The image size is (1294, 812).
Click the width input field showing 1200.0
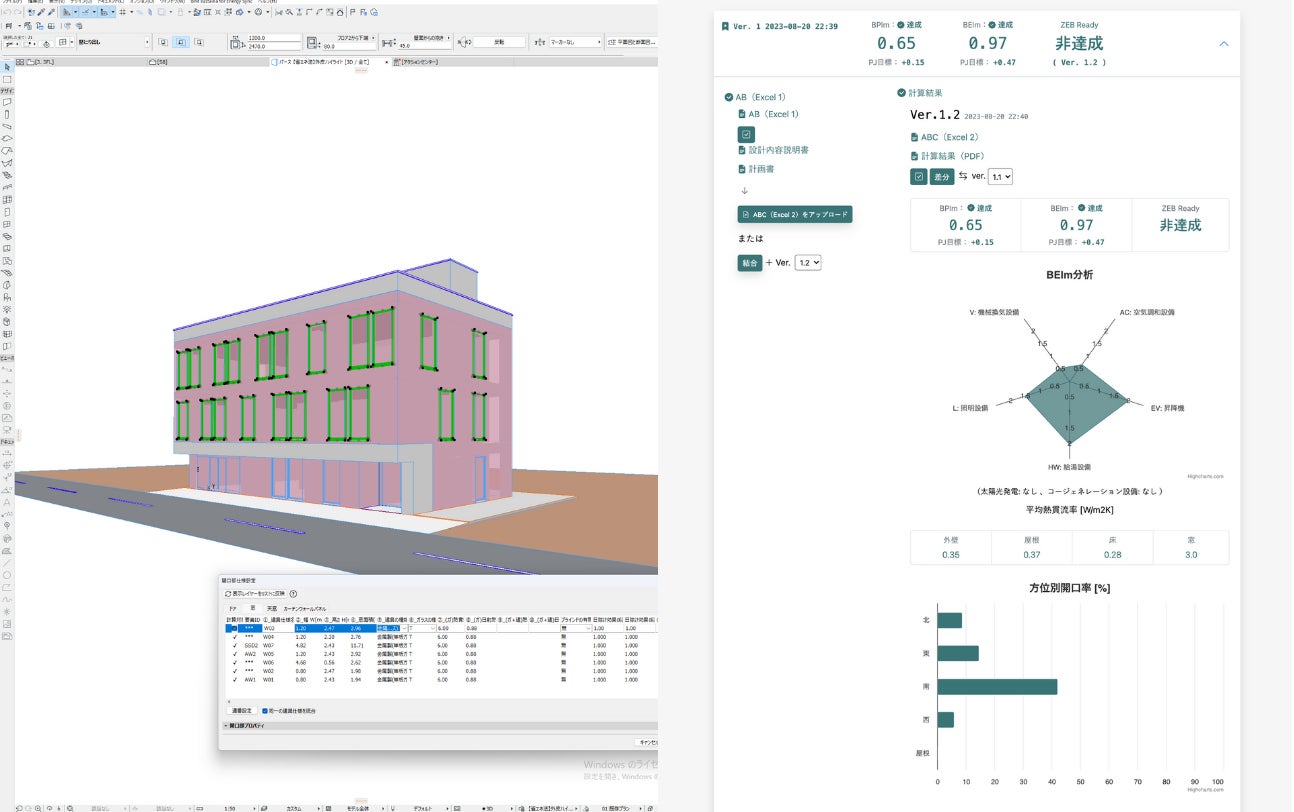270,38
